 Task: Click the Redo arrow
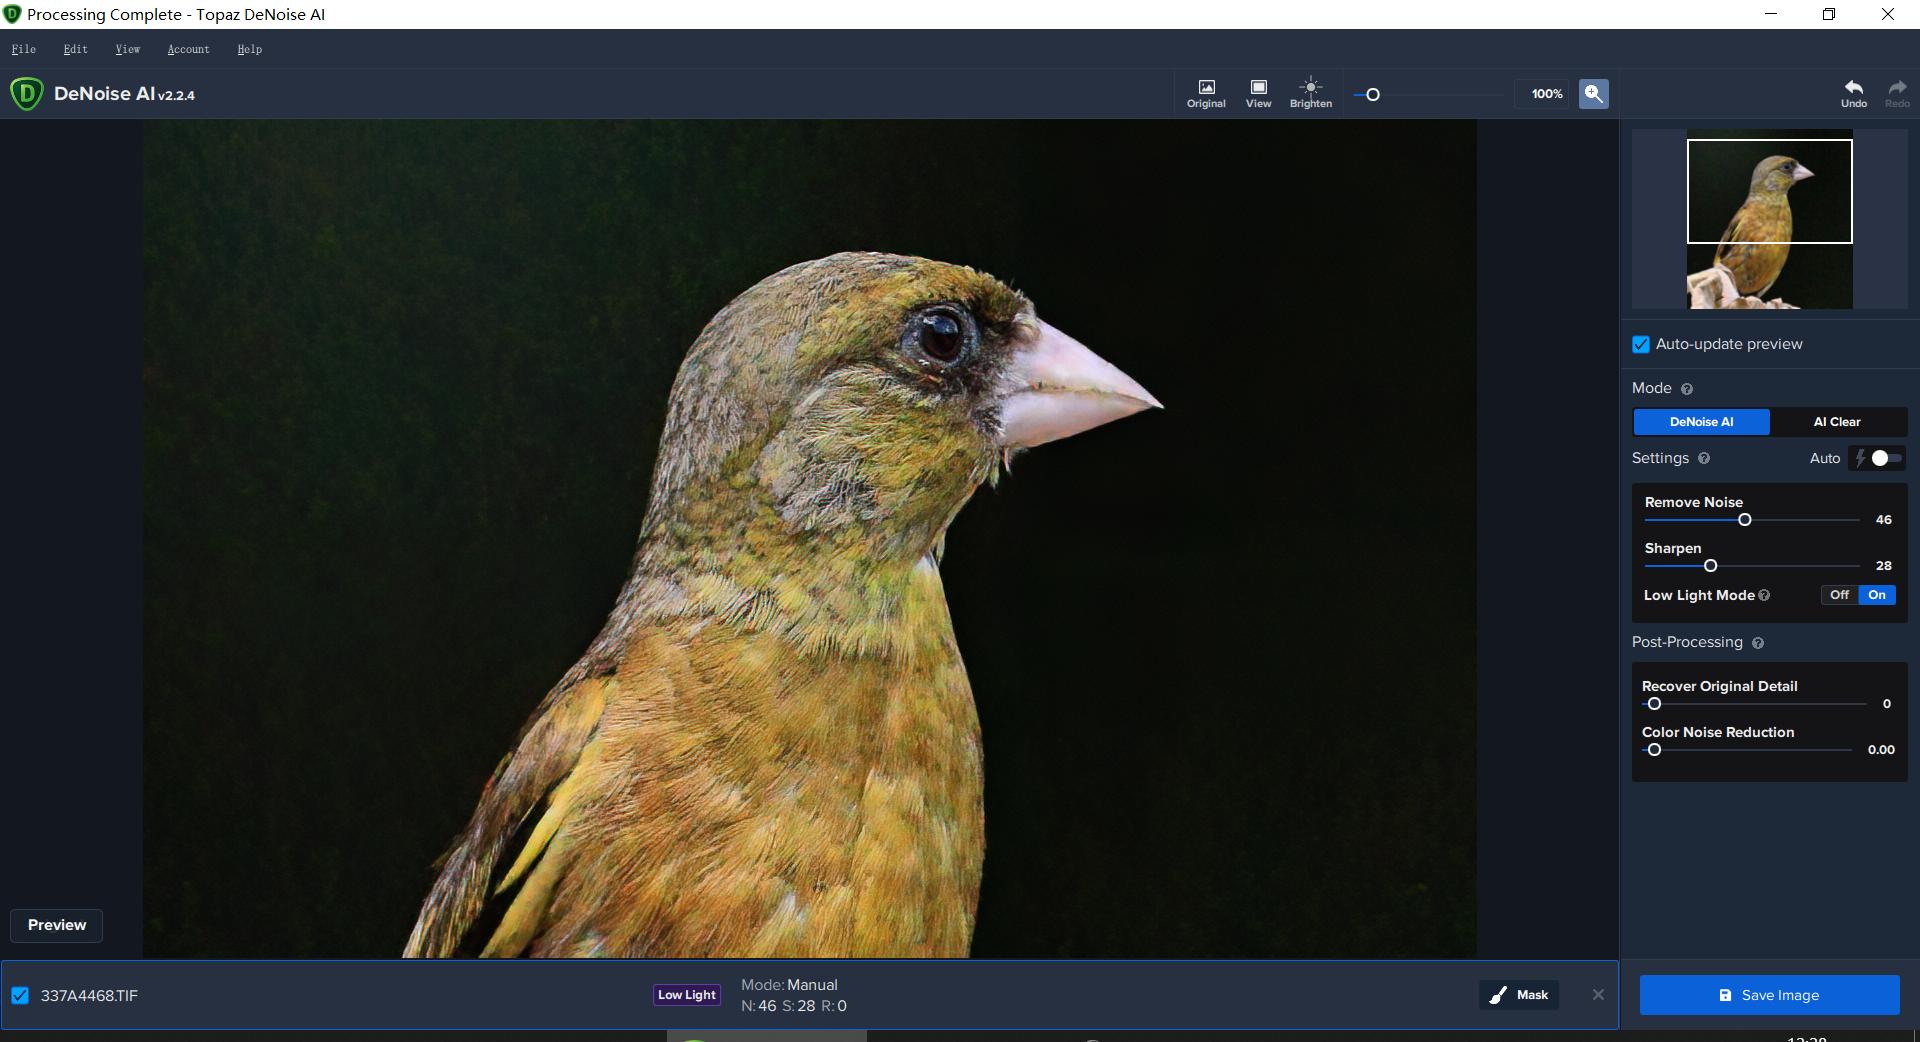(x=1897, y=93)
